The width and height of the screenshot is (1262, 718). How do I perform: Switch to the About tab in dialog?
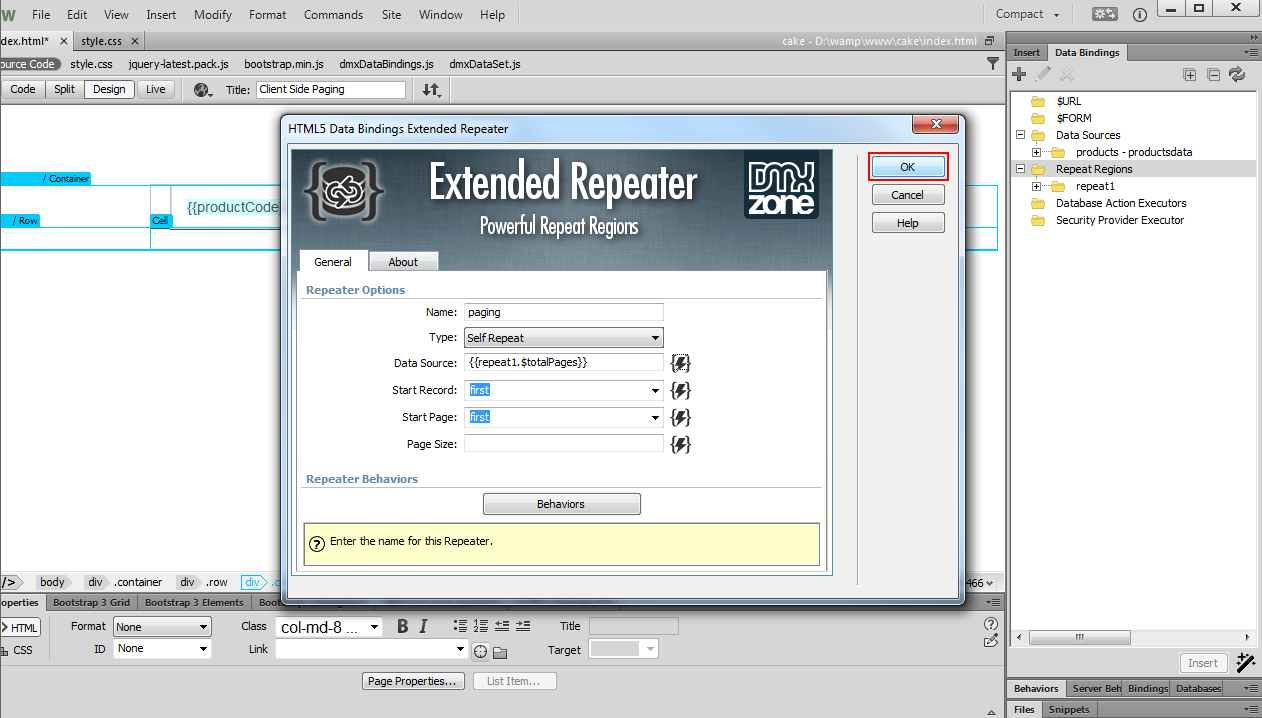[403, 262]
